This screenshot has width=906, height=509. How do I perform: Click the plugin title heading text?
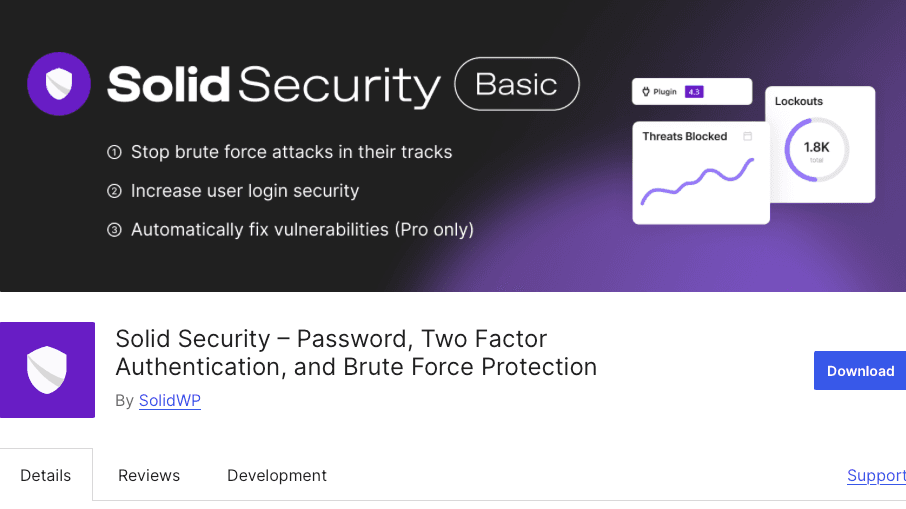[356, 352]
